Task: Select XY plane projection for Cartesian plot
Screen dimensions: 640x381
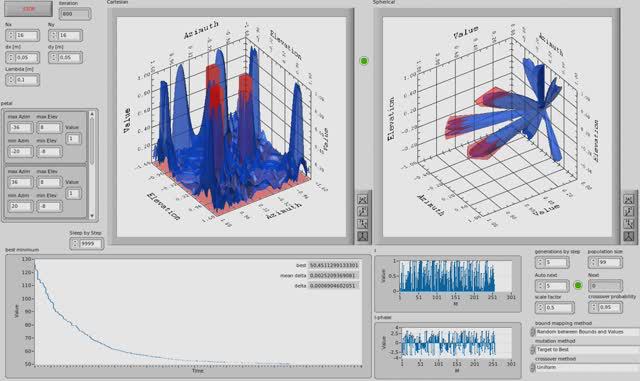Action: pos(362,199)
